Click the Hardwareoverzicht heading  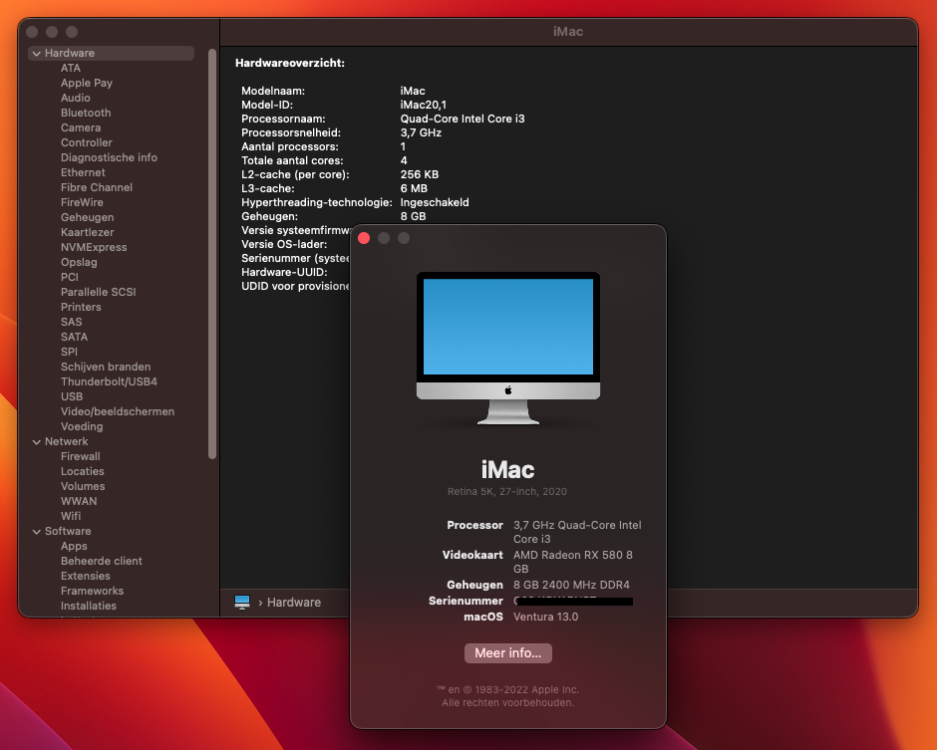[290, 63]
